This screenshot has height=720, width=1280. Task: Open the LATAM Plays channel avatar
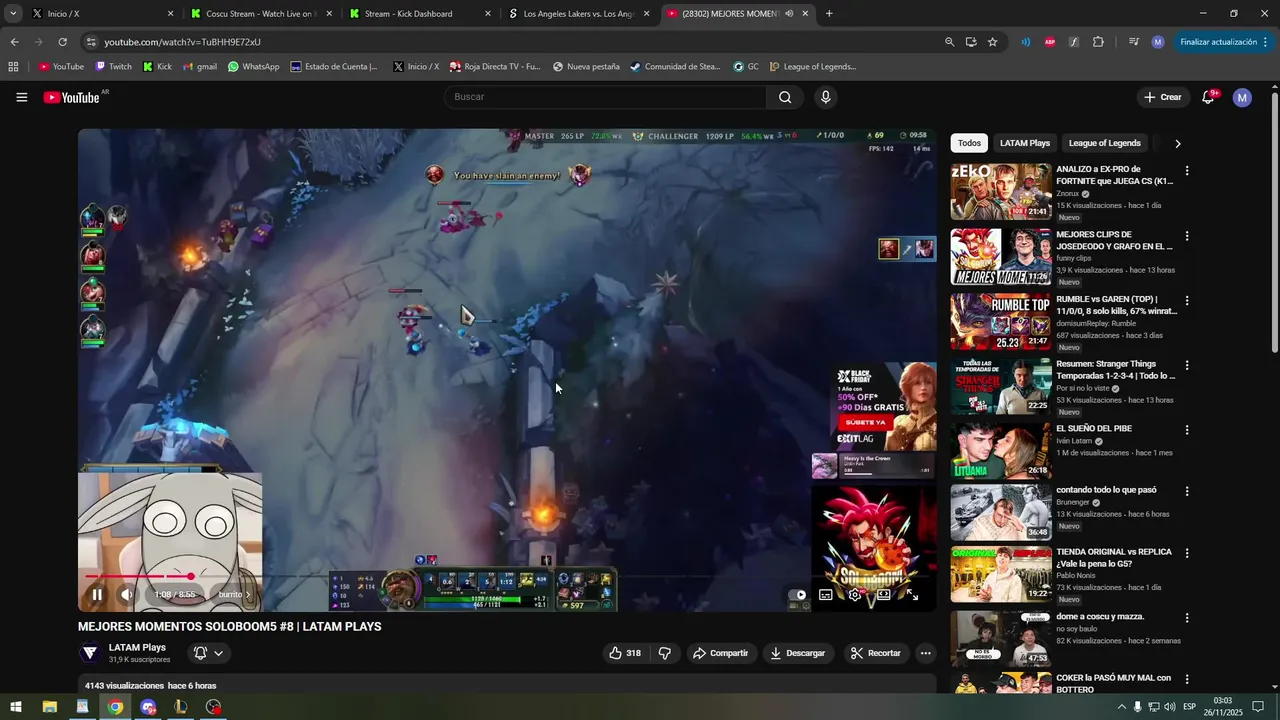tap(90, 653)
